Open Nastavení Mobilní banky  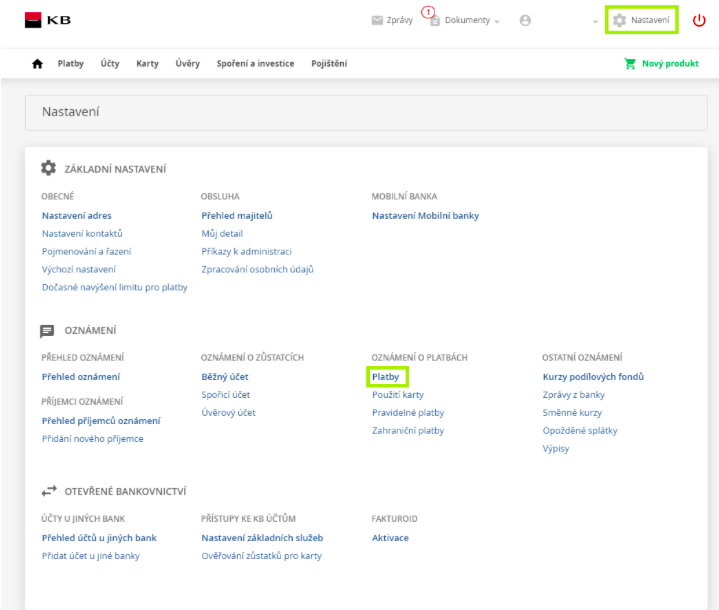point(426,216)
